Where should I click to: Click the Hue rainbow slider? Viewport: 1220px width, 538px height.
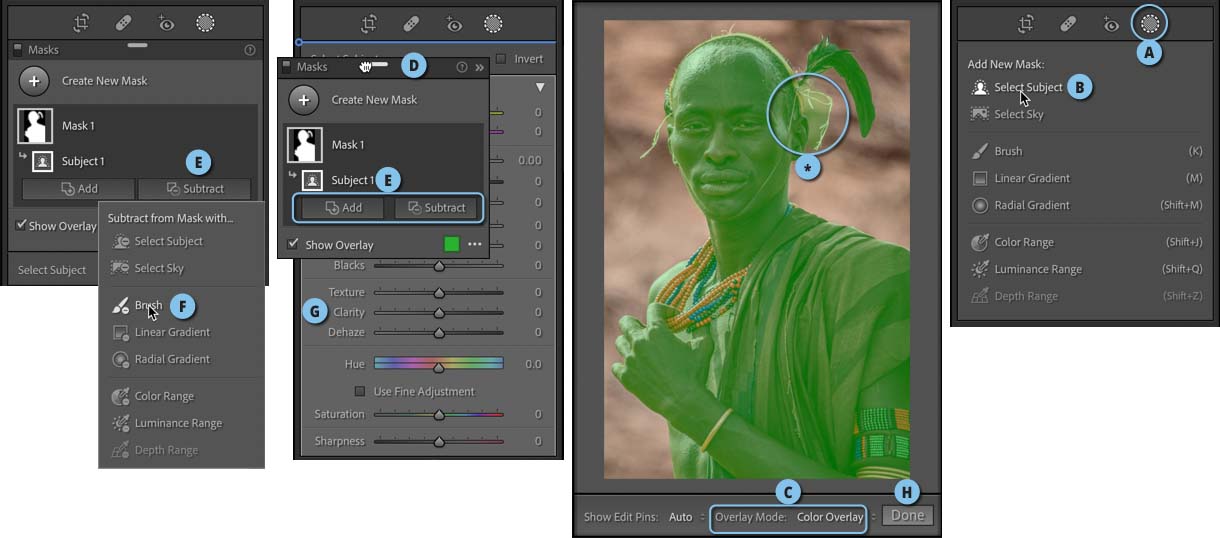pyautogui.click(x=438, y=364)
